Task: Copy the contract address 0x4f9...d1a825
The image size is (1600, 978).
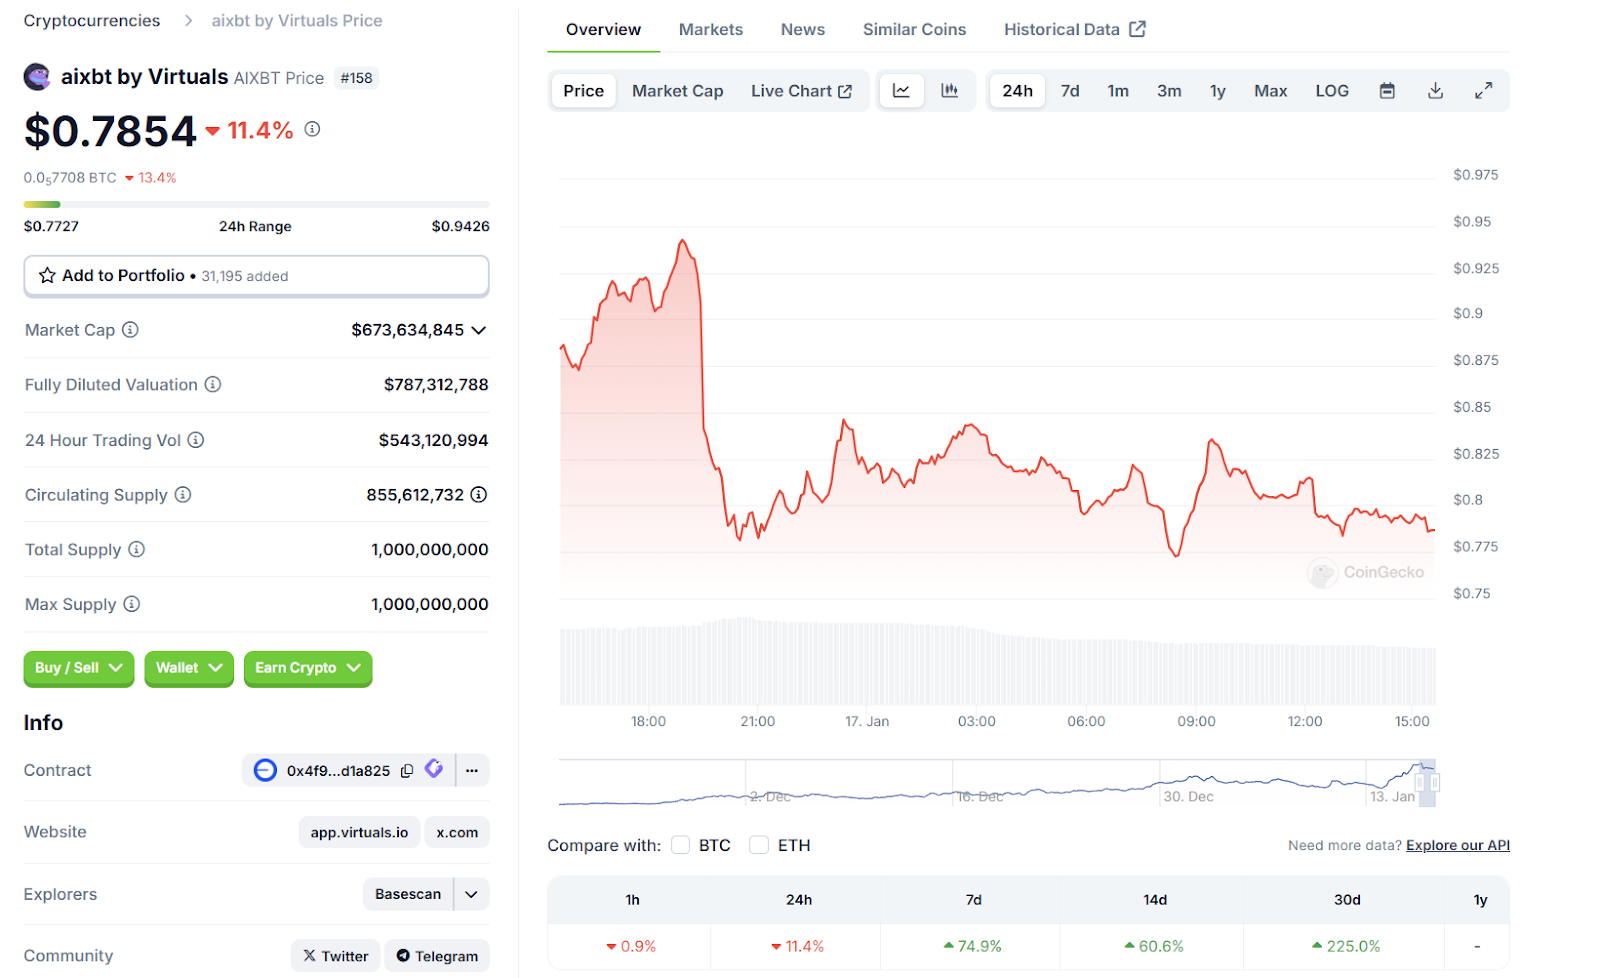Action: coord(407,771)
